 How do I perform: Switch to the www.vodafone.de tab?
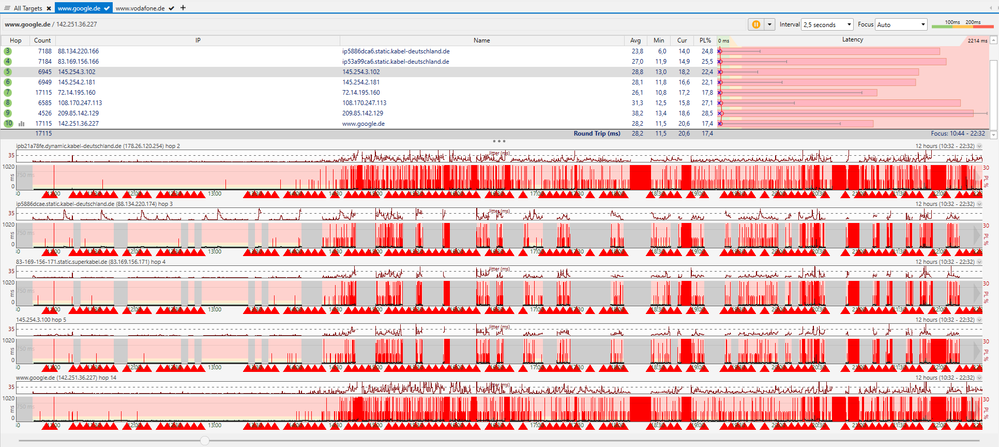[139, 7]
